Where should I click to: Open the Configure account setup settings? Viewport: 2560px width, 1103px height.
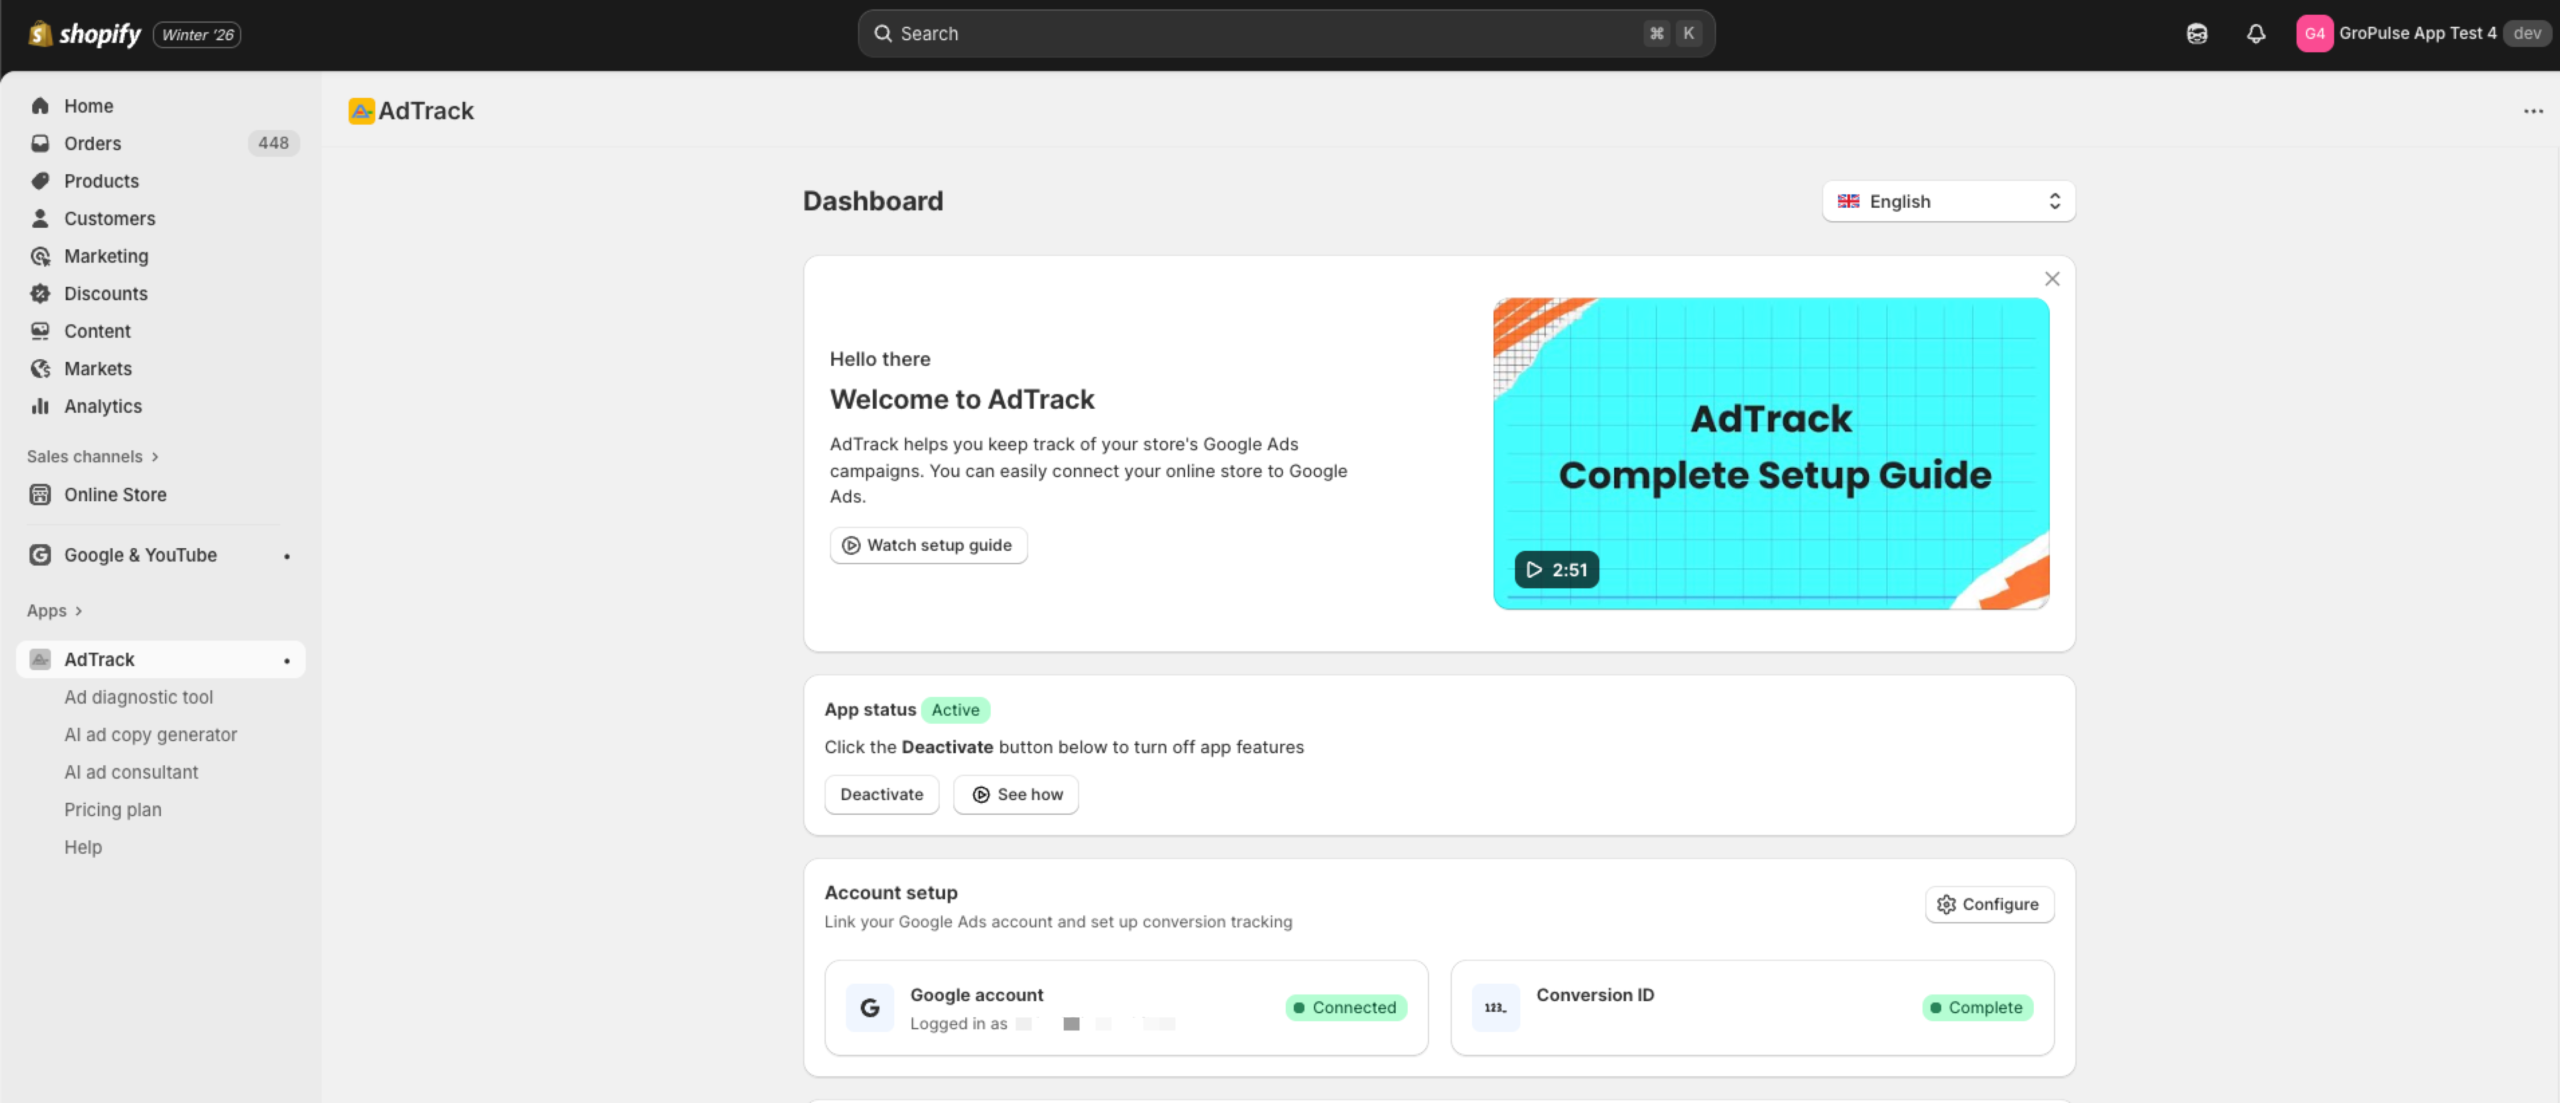(x=1989, y=904)
